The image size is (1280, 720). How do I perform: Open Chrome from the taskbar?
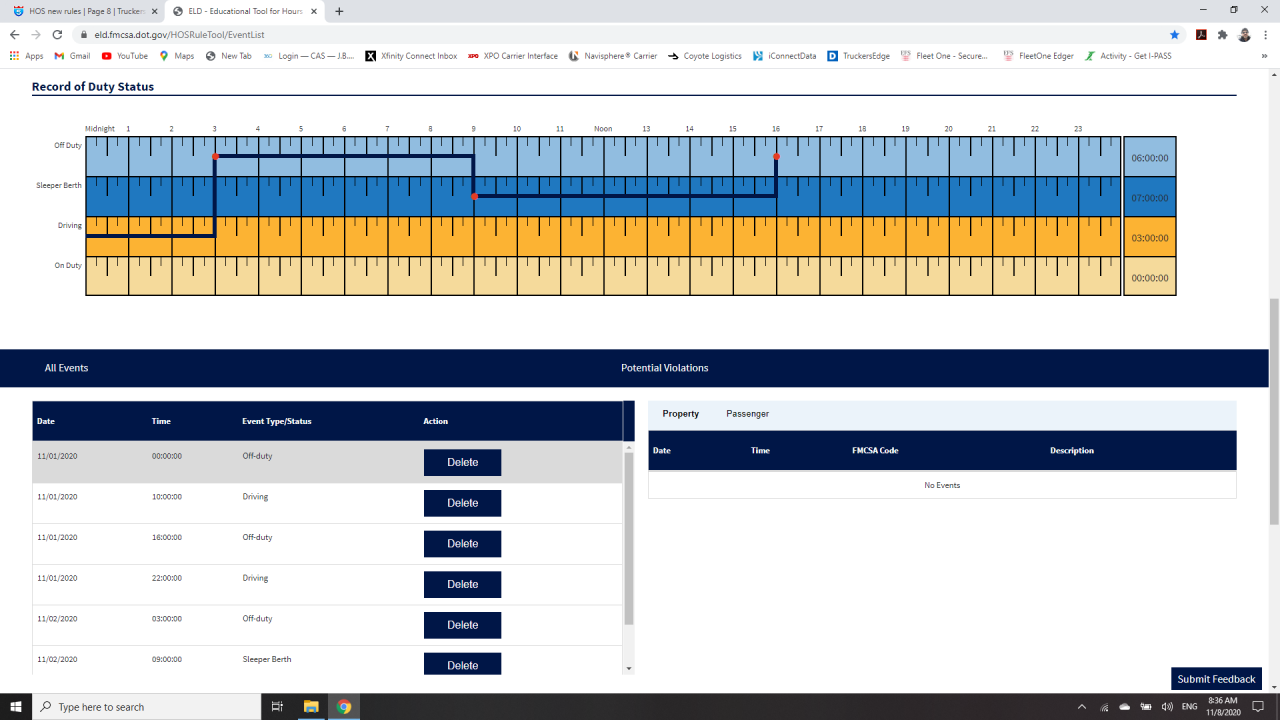point(344,707)
